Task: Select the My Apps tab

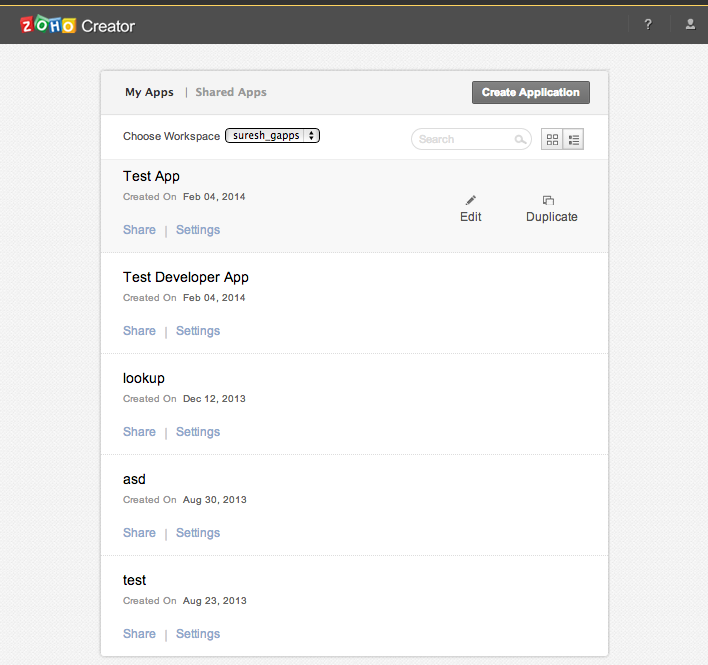Action: [x=149, y=92]
